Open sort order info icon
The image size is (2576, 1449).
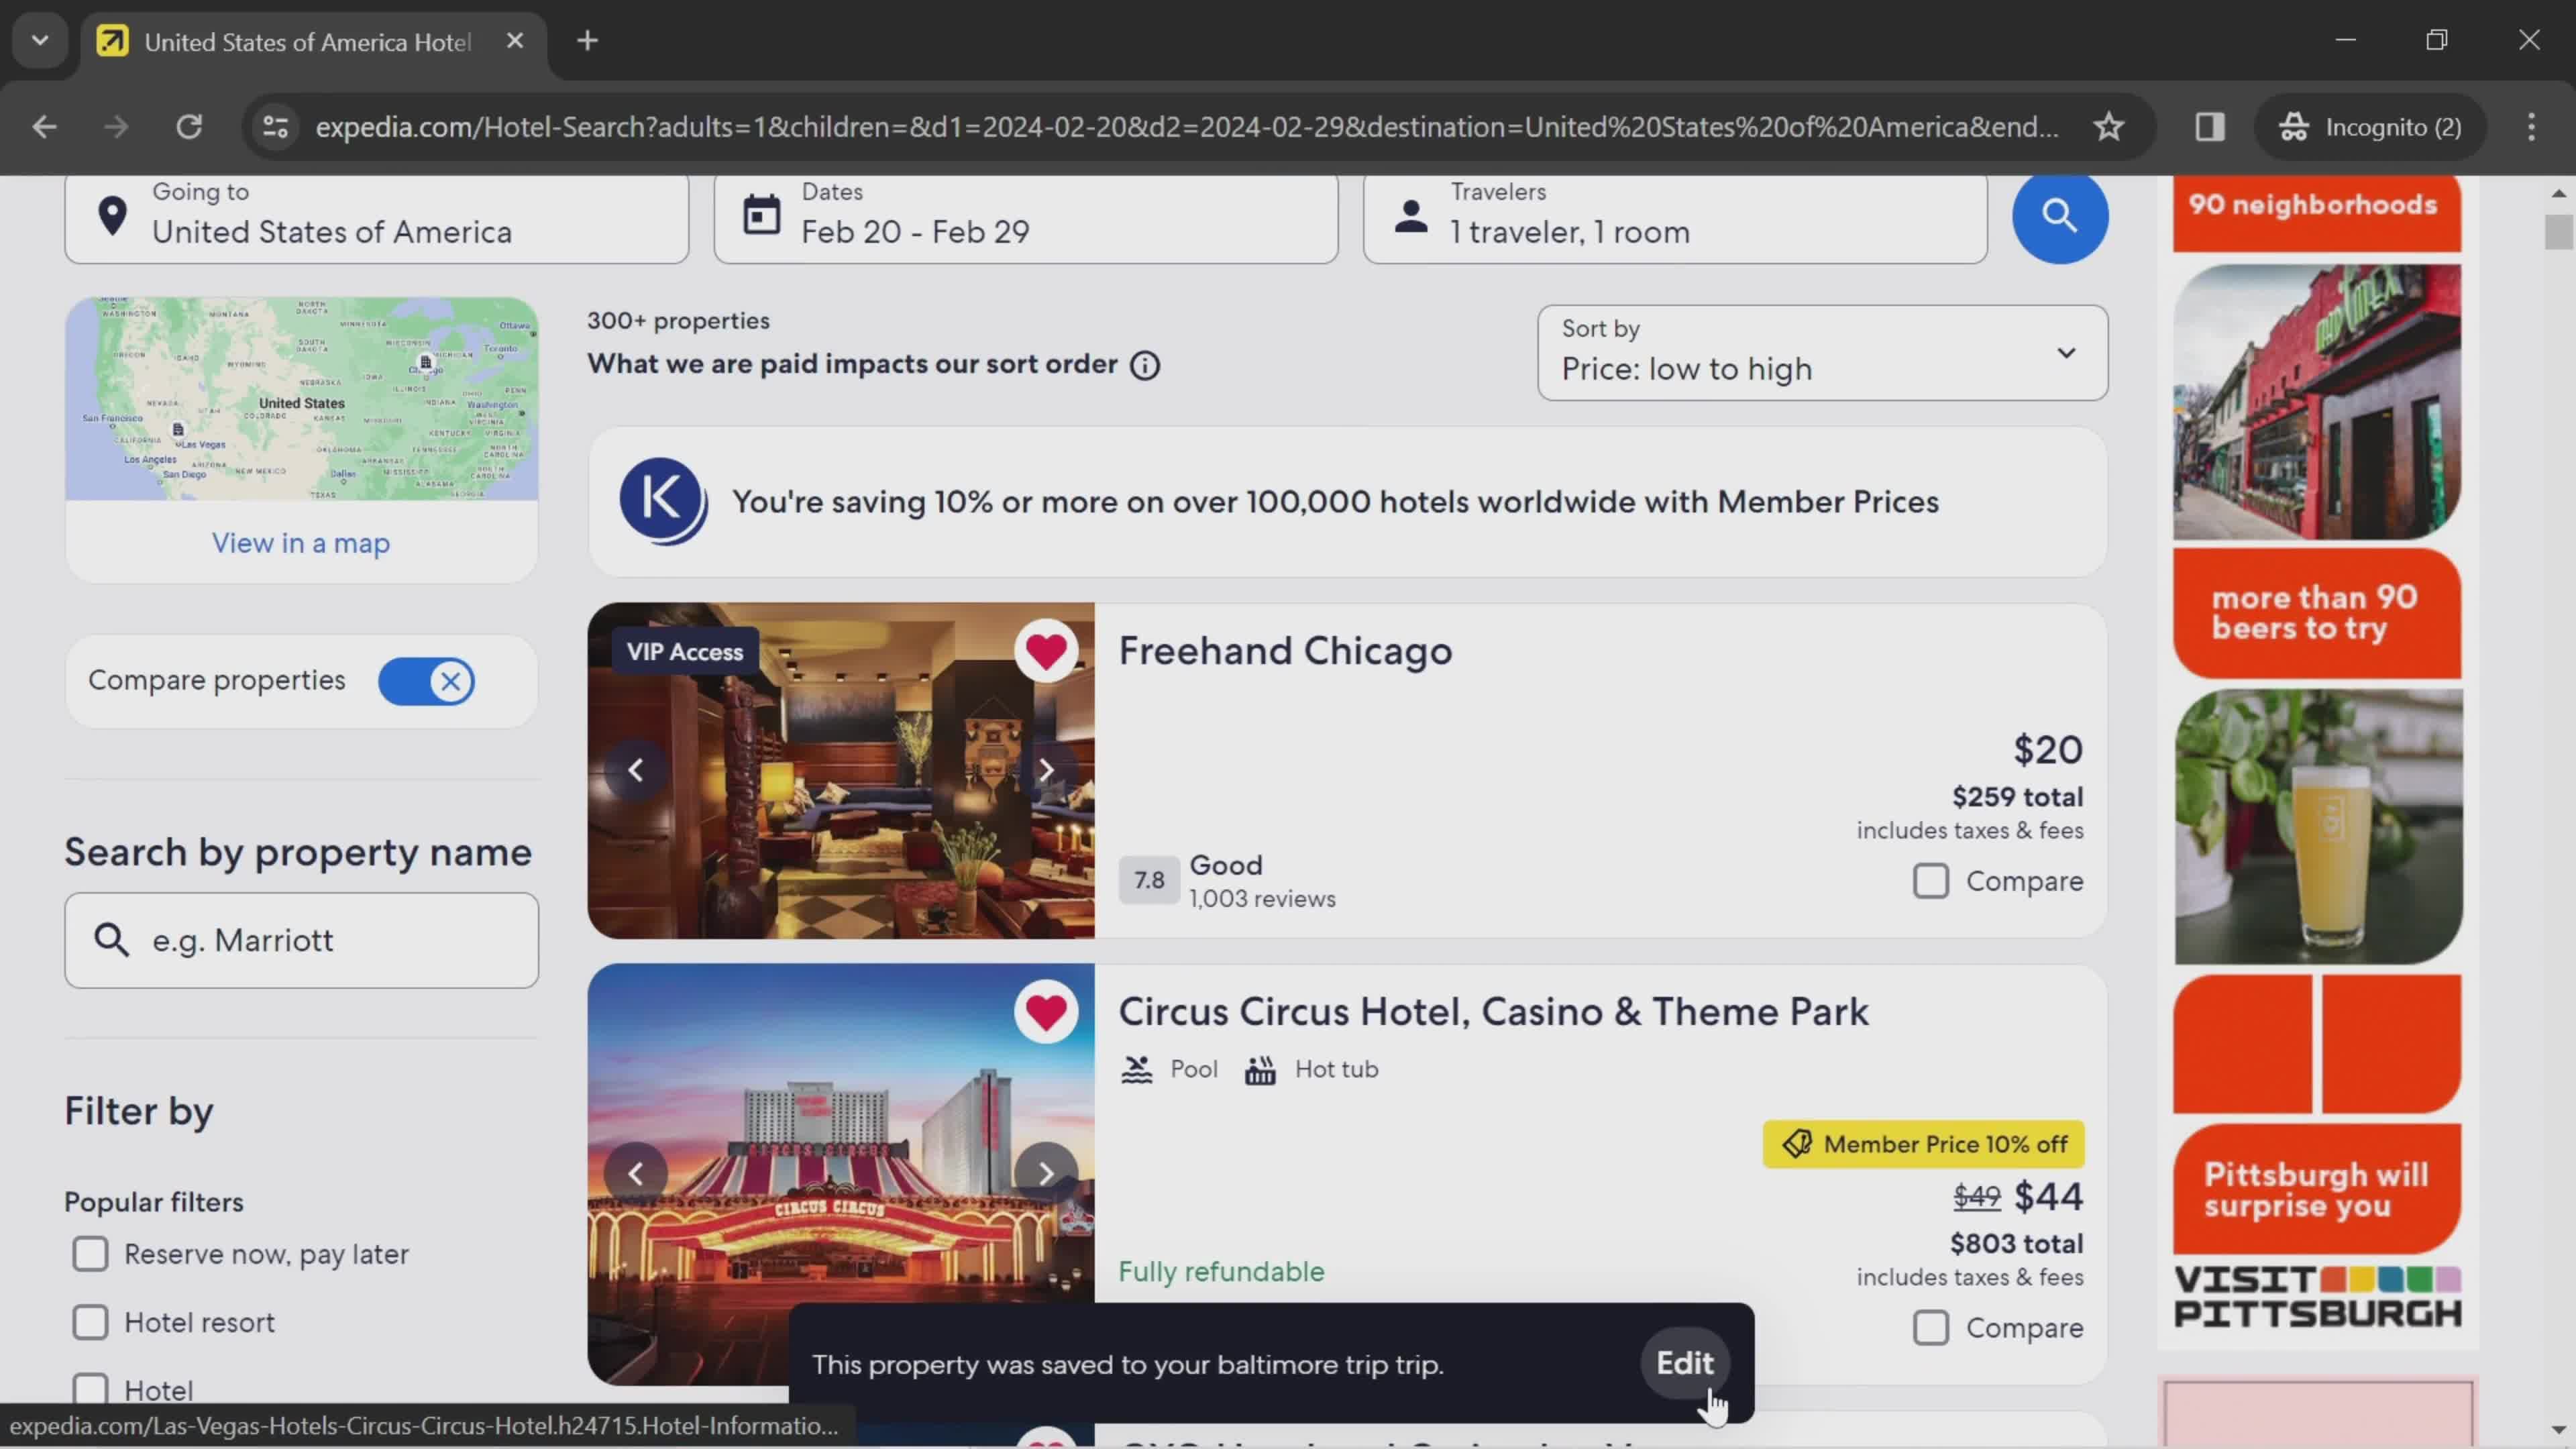click(1145, 366)
